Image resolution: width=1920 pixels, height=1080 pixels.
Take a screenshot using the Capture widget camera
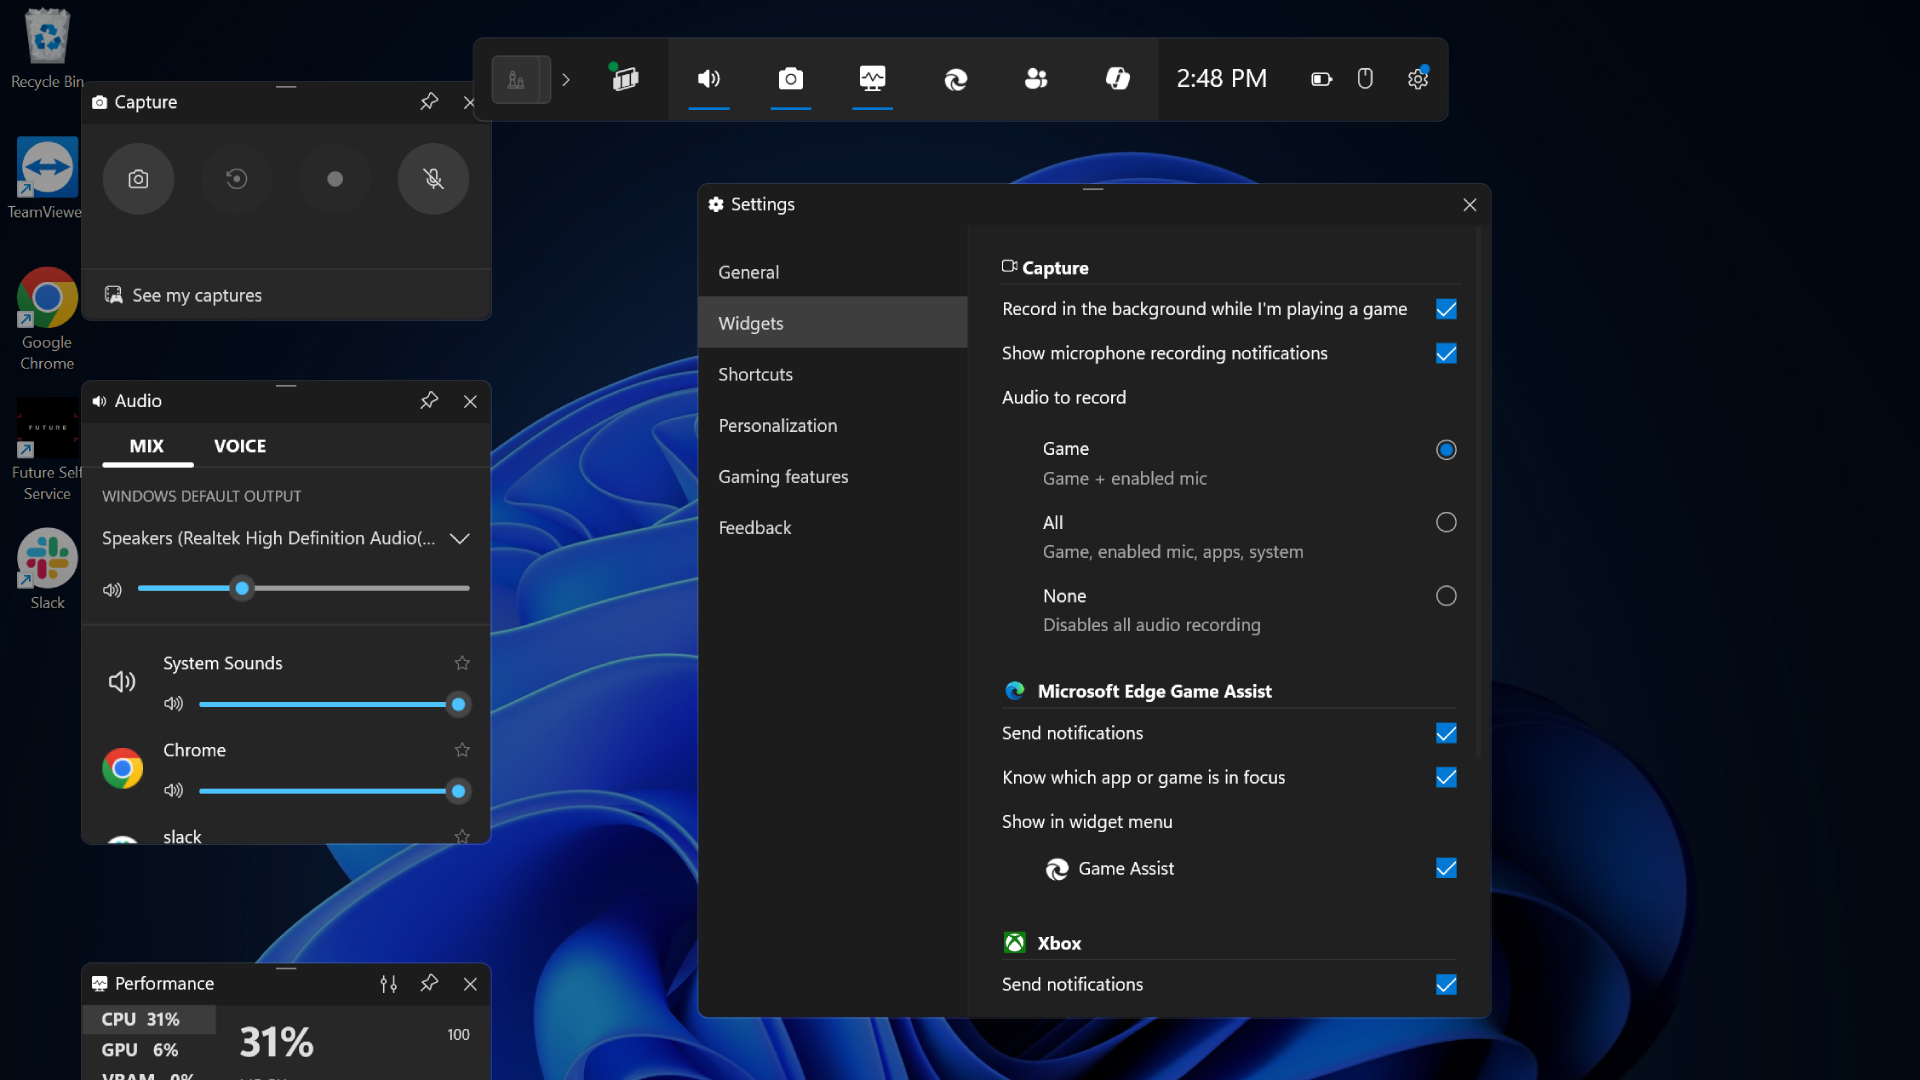138,179
